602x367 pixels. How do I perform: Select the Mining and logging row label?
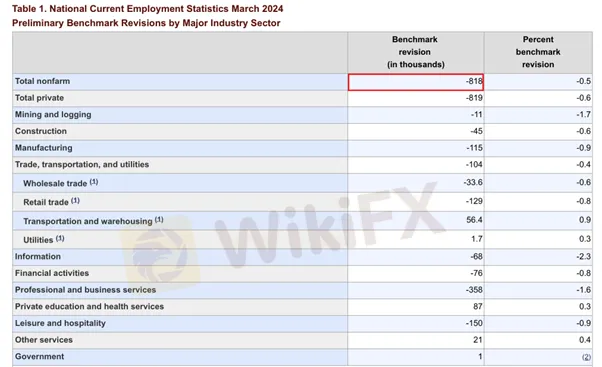[53, 114]
